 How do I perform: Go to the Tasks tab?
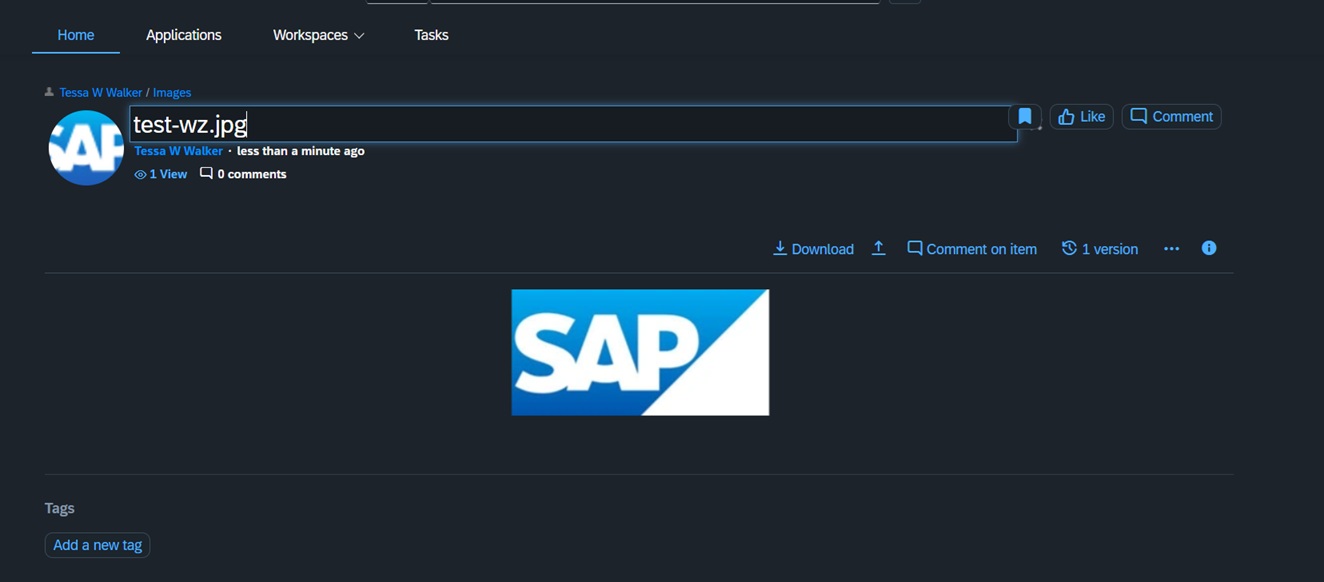coord(431,35)
